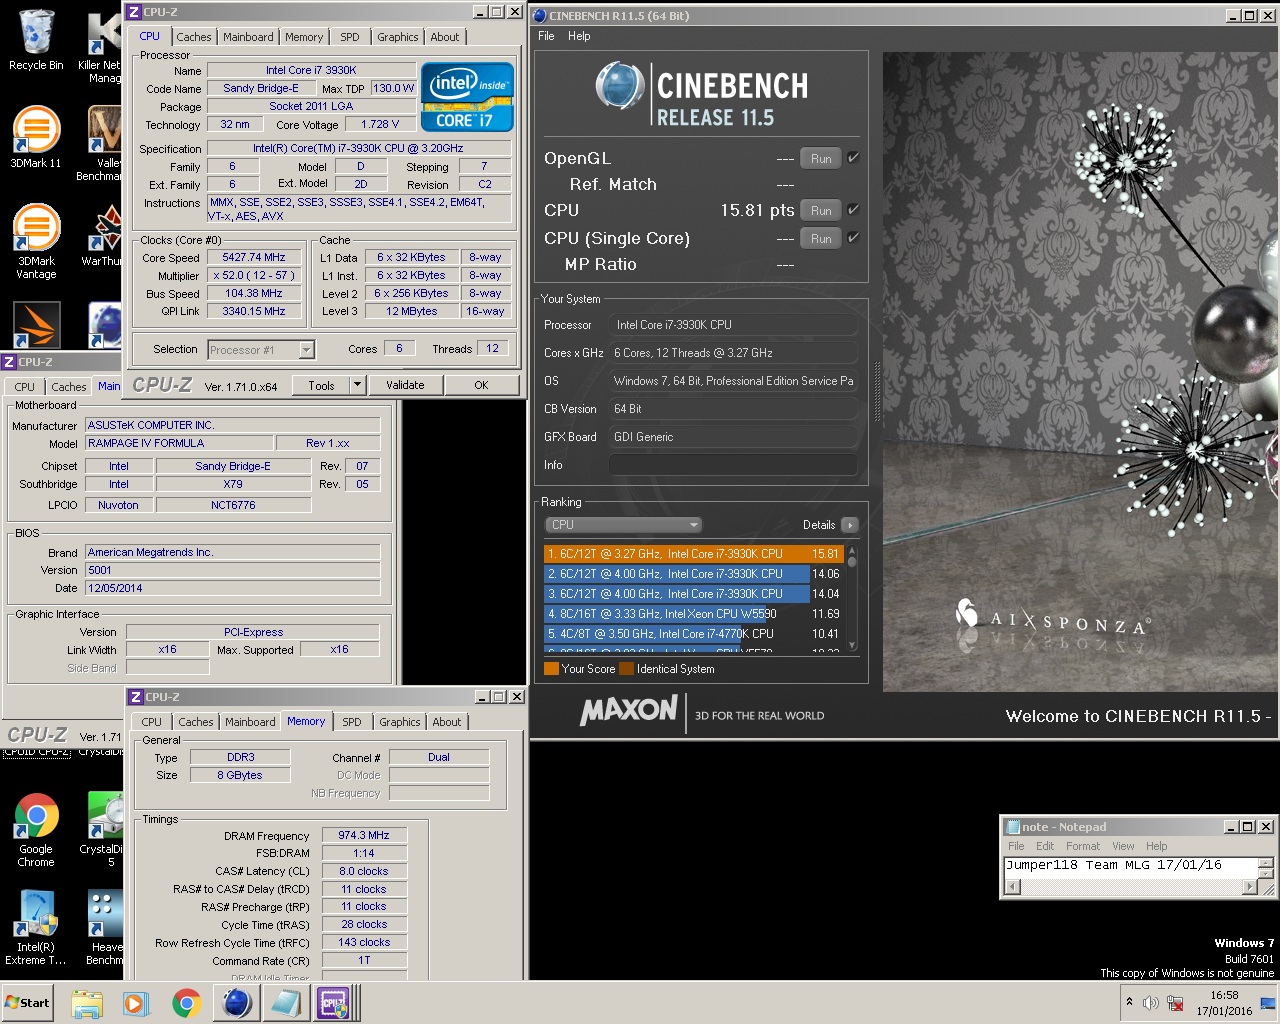Open CrystalDiskMark 5 desktop shortcut
The image size is (1280, 1024).
pyautogui.click(x=104, y=830)
